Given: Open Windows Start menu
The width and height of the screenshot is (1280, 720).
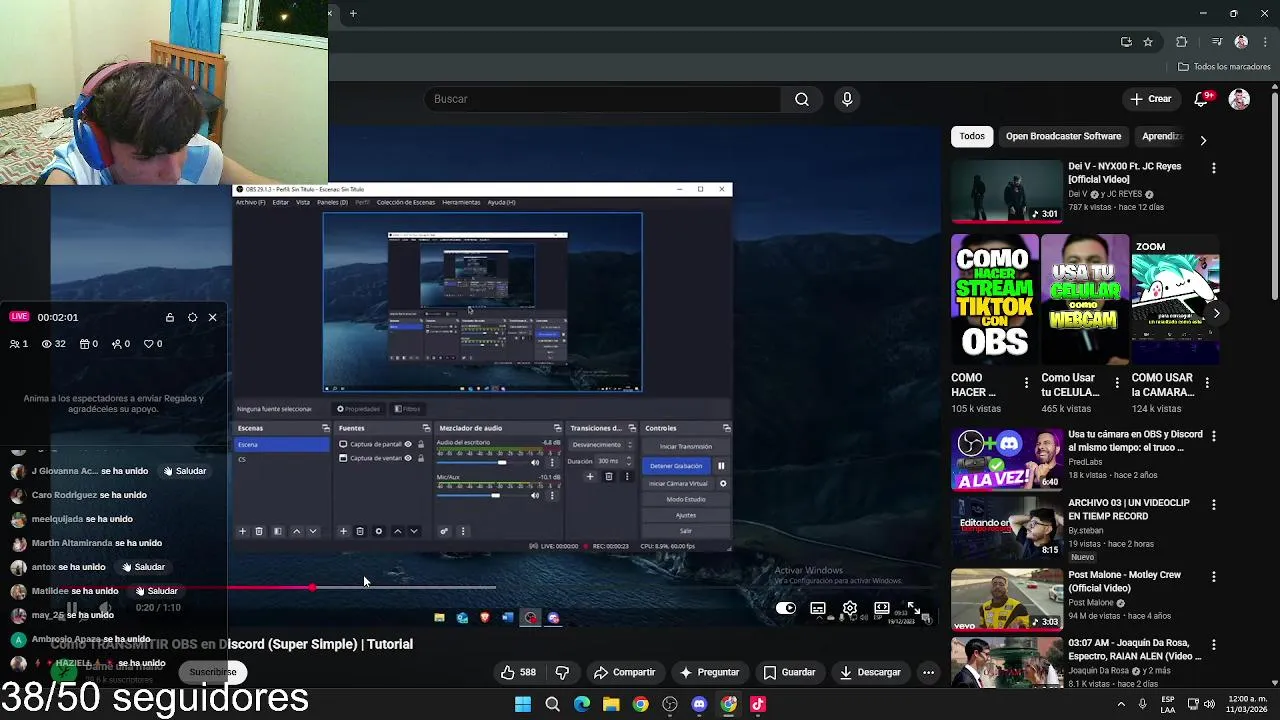Looking at the screenshot, I should 523,704.
